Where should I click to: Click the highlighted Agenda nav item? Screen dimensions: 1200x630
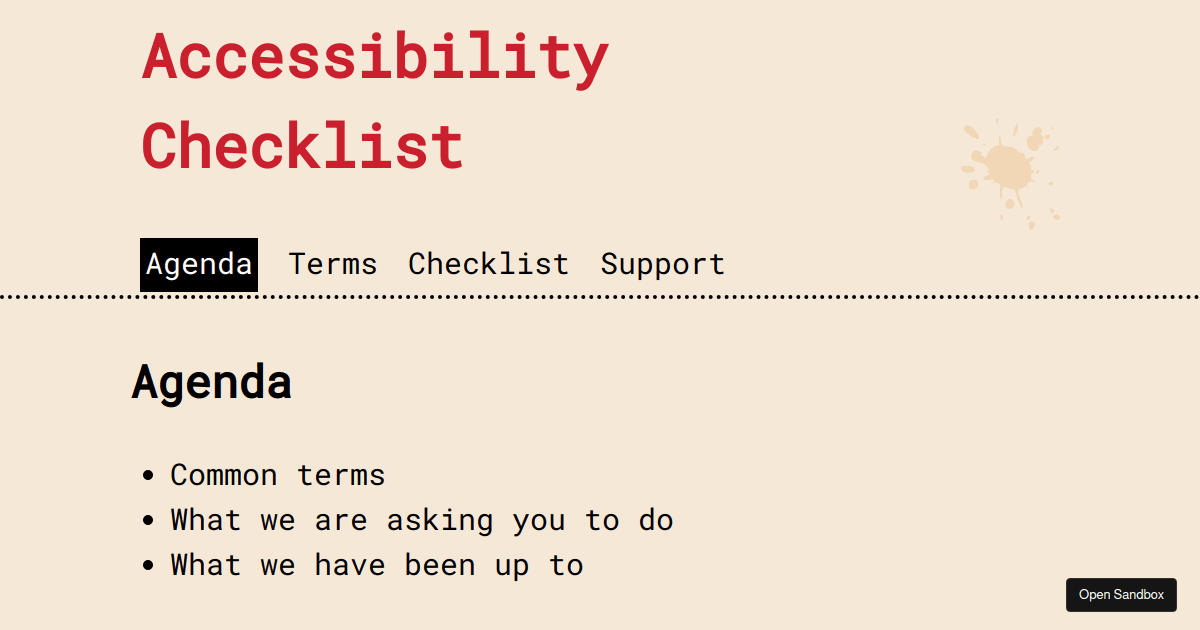click(x=198, y=264)
